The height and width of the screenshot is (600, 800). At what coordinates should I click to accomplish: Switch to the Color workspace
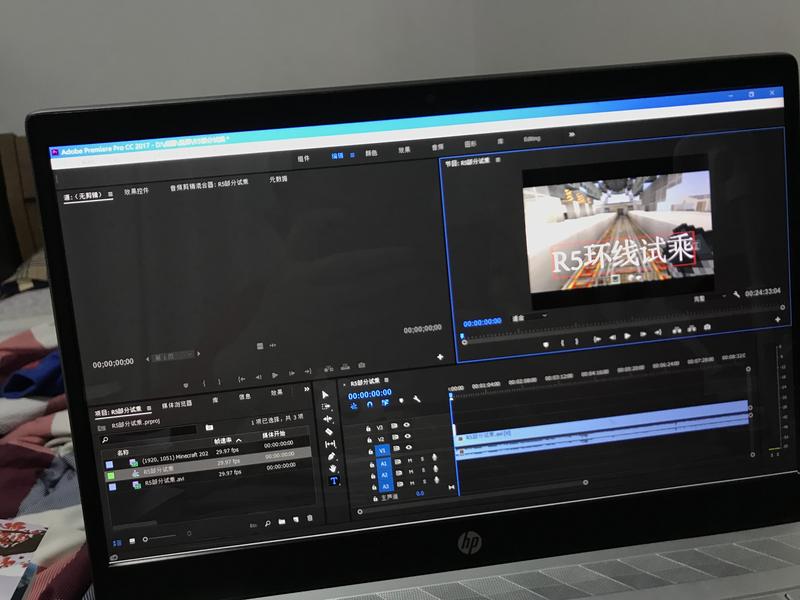click(x=371, y=153)
